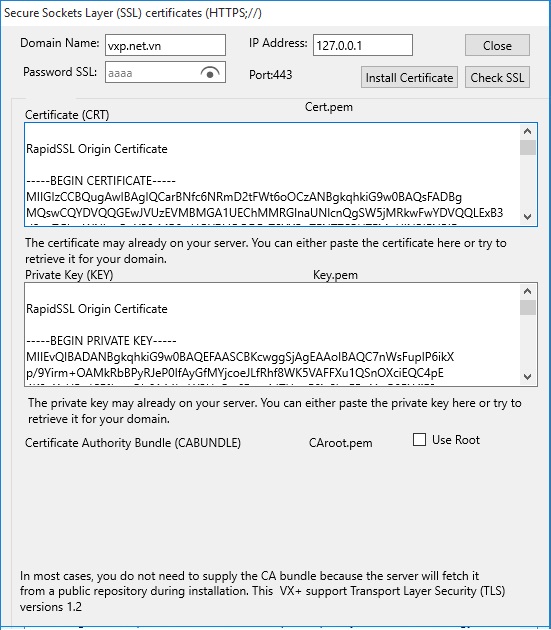Click the Check SSL button
Screen dimensions: 551x630
pos(497,77)
